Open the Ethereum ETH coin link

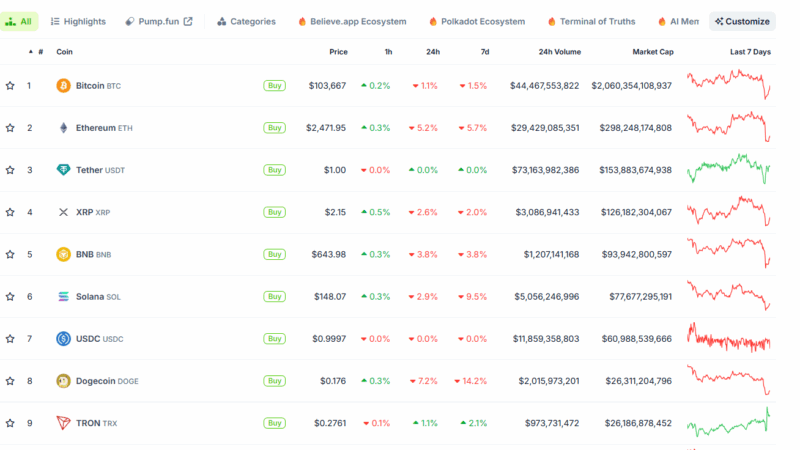tap(104, 128)
